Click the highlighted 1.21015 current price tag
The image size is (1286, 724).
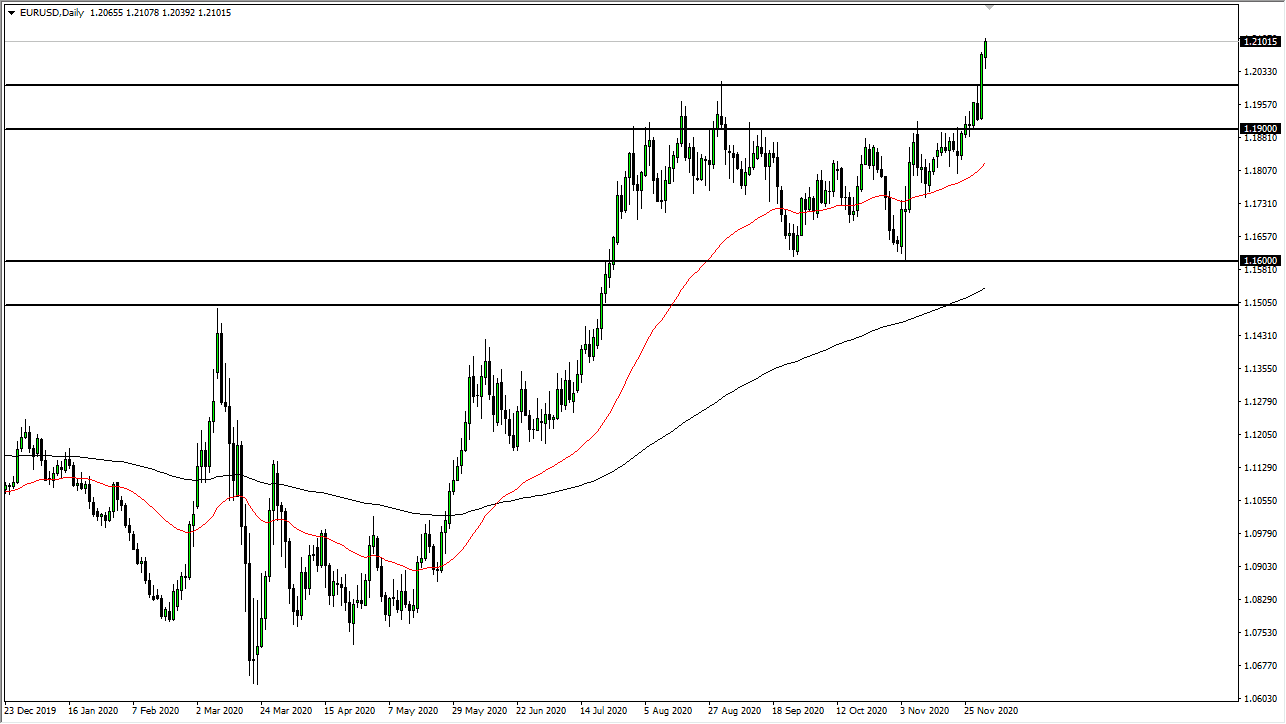(x=1258, y=42)
